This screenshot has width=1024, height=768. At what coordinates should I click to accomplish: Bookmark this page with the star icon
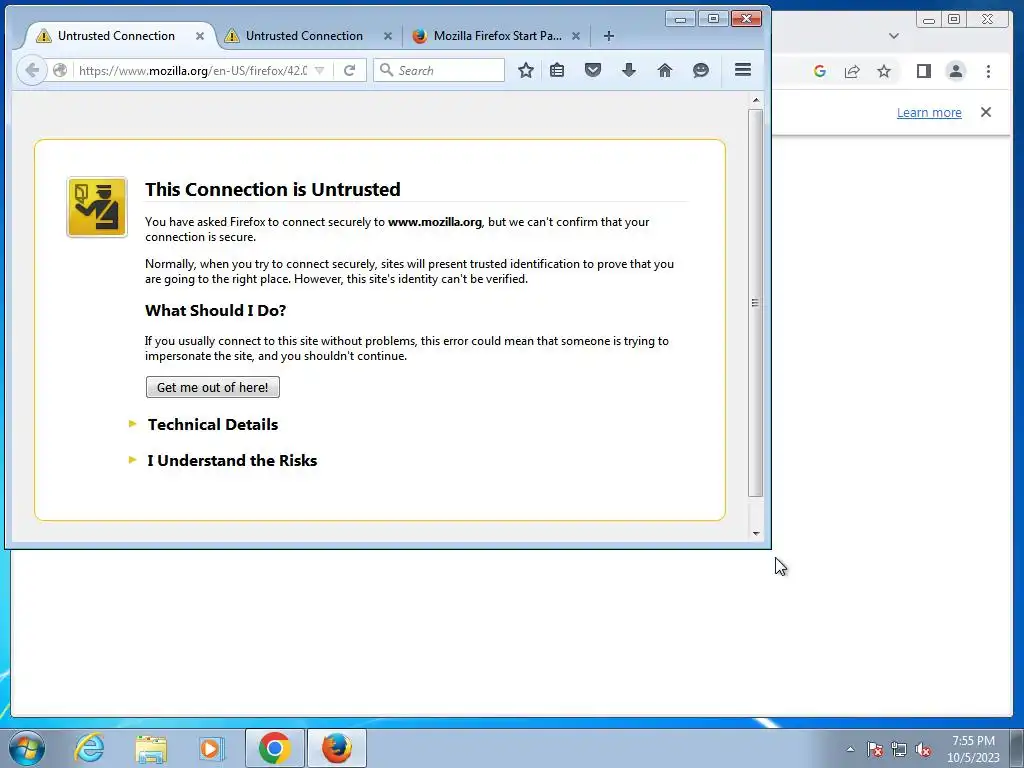pyautogui.click(x=526, y=70)
